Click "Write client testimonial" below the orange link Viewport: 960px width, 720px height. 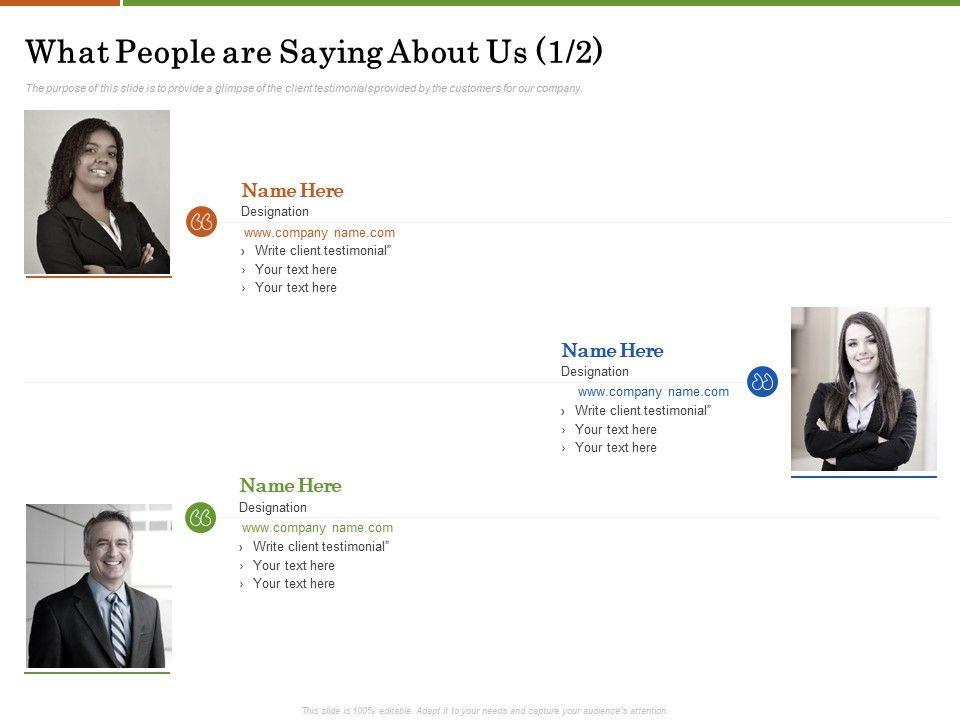click(322, 251)
